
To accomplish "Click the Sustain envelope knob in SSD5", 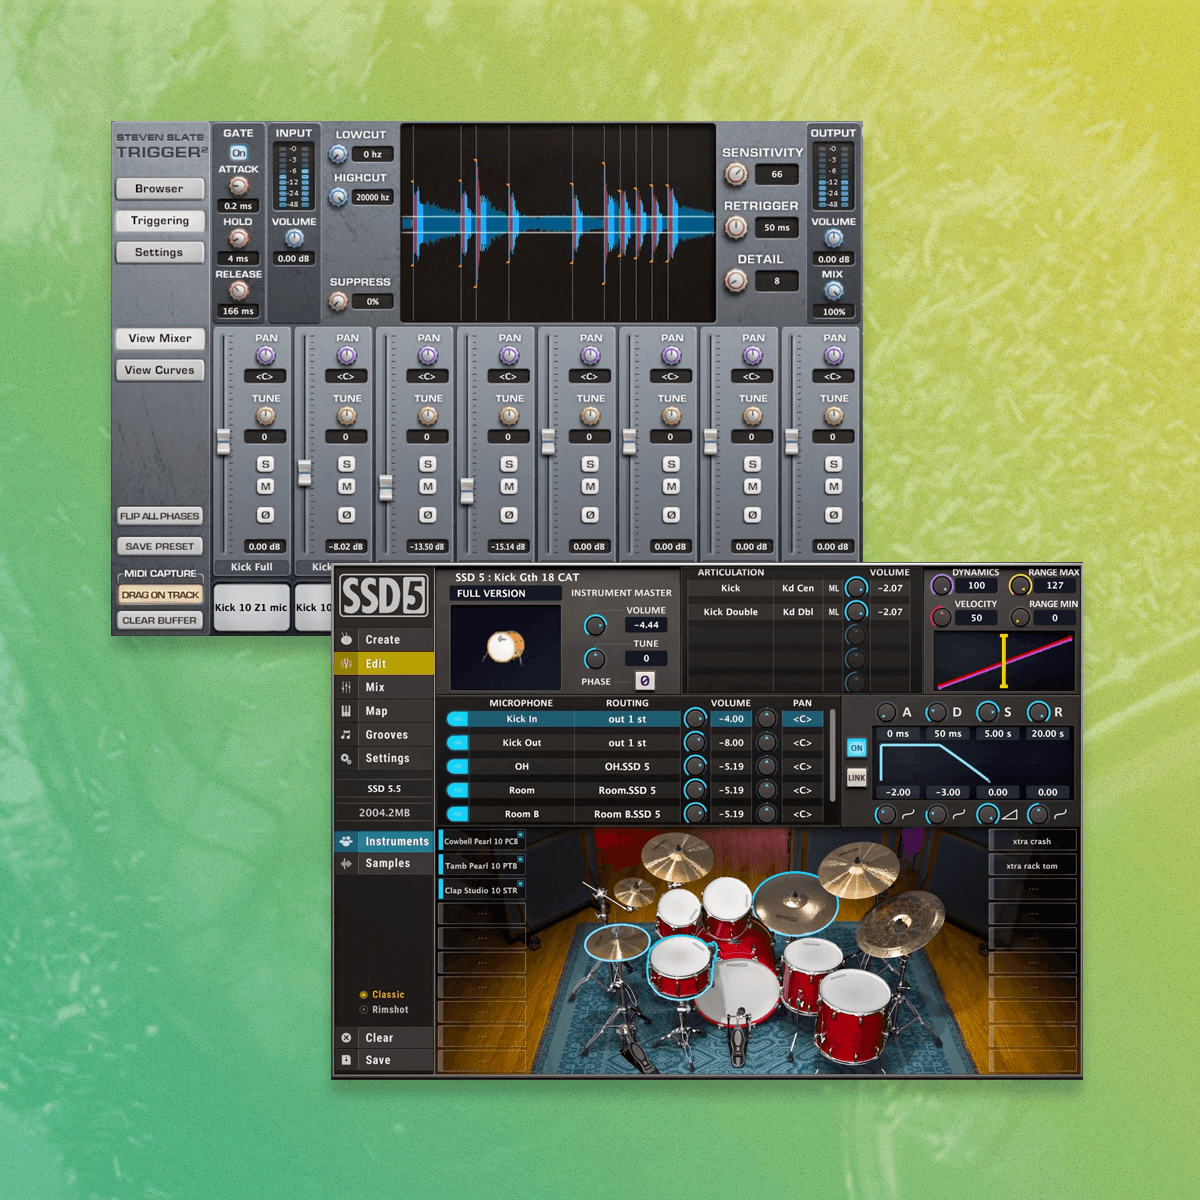I will pyautogui.click(x=987, y=712).
